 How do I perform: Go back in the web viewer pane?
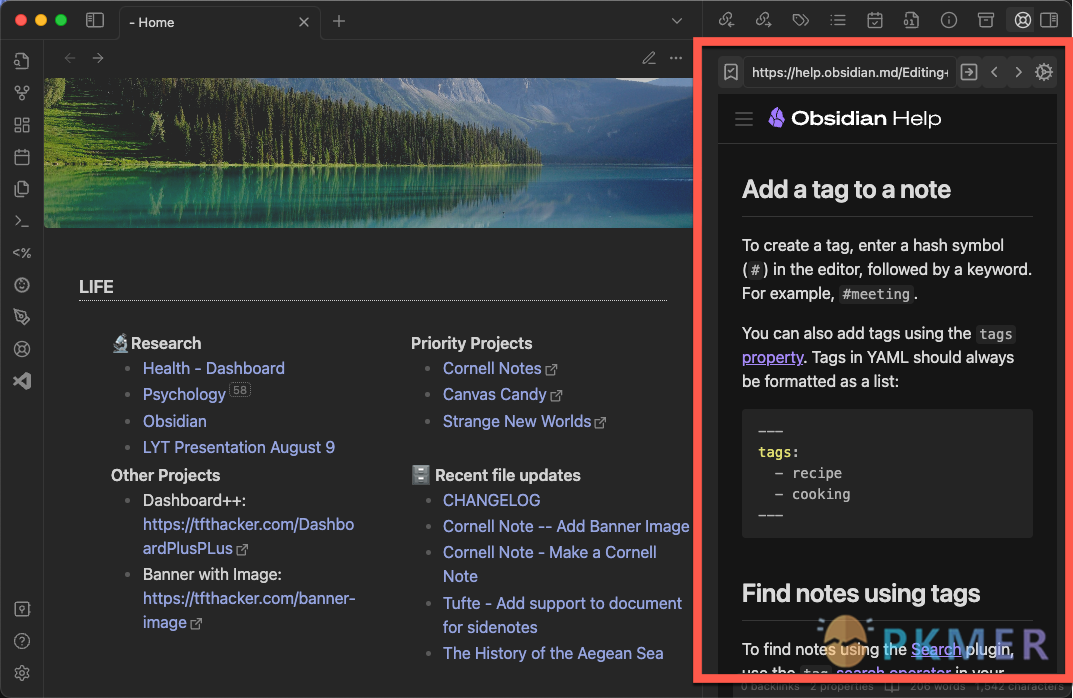click(x=994, y=72)
